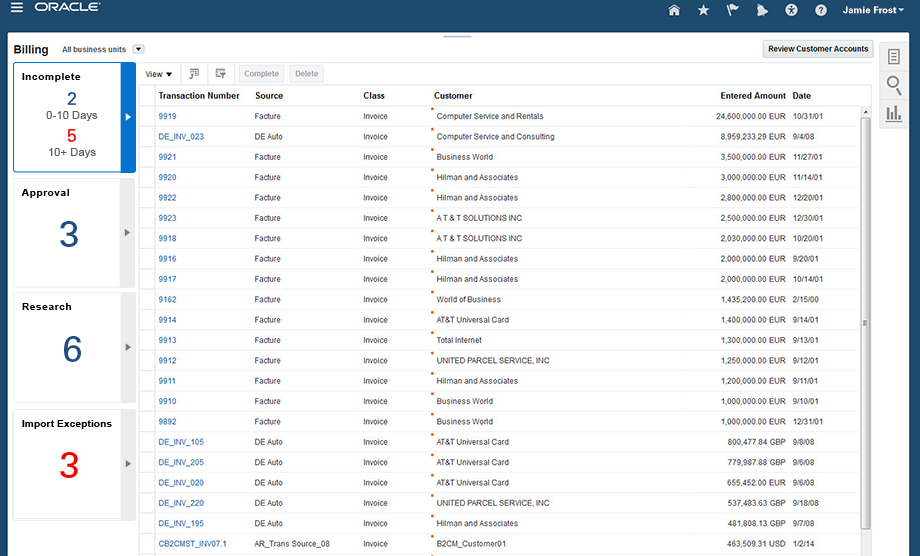Open accessibility settings icon

point(792,10)
